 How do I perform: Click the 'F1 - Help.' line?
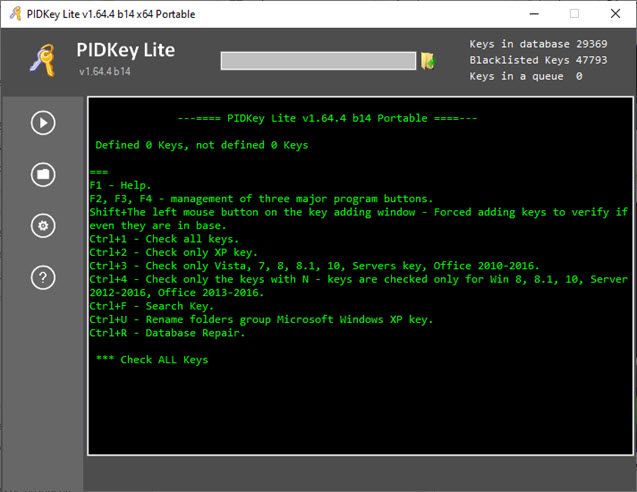pos(120,186)
